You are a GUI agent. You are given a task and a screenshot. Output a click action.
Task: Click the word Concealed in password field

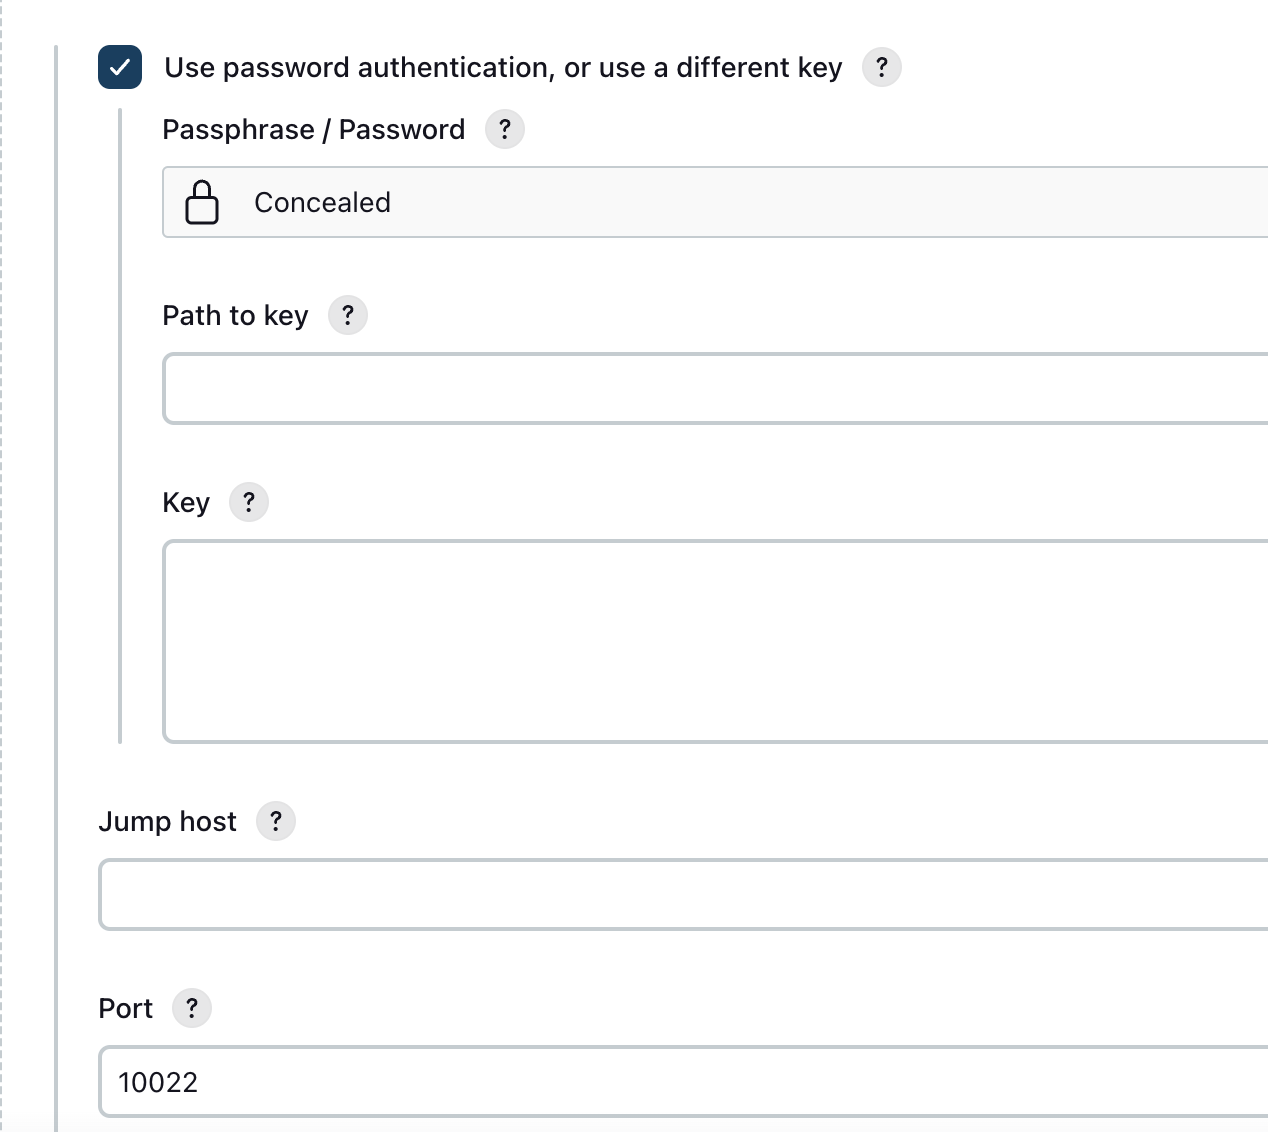click(x=322, y=202)
